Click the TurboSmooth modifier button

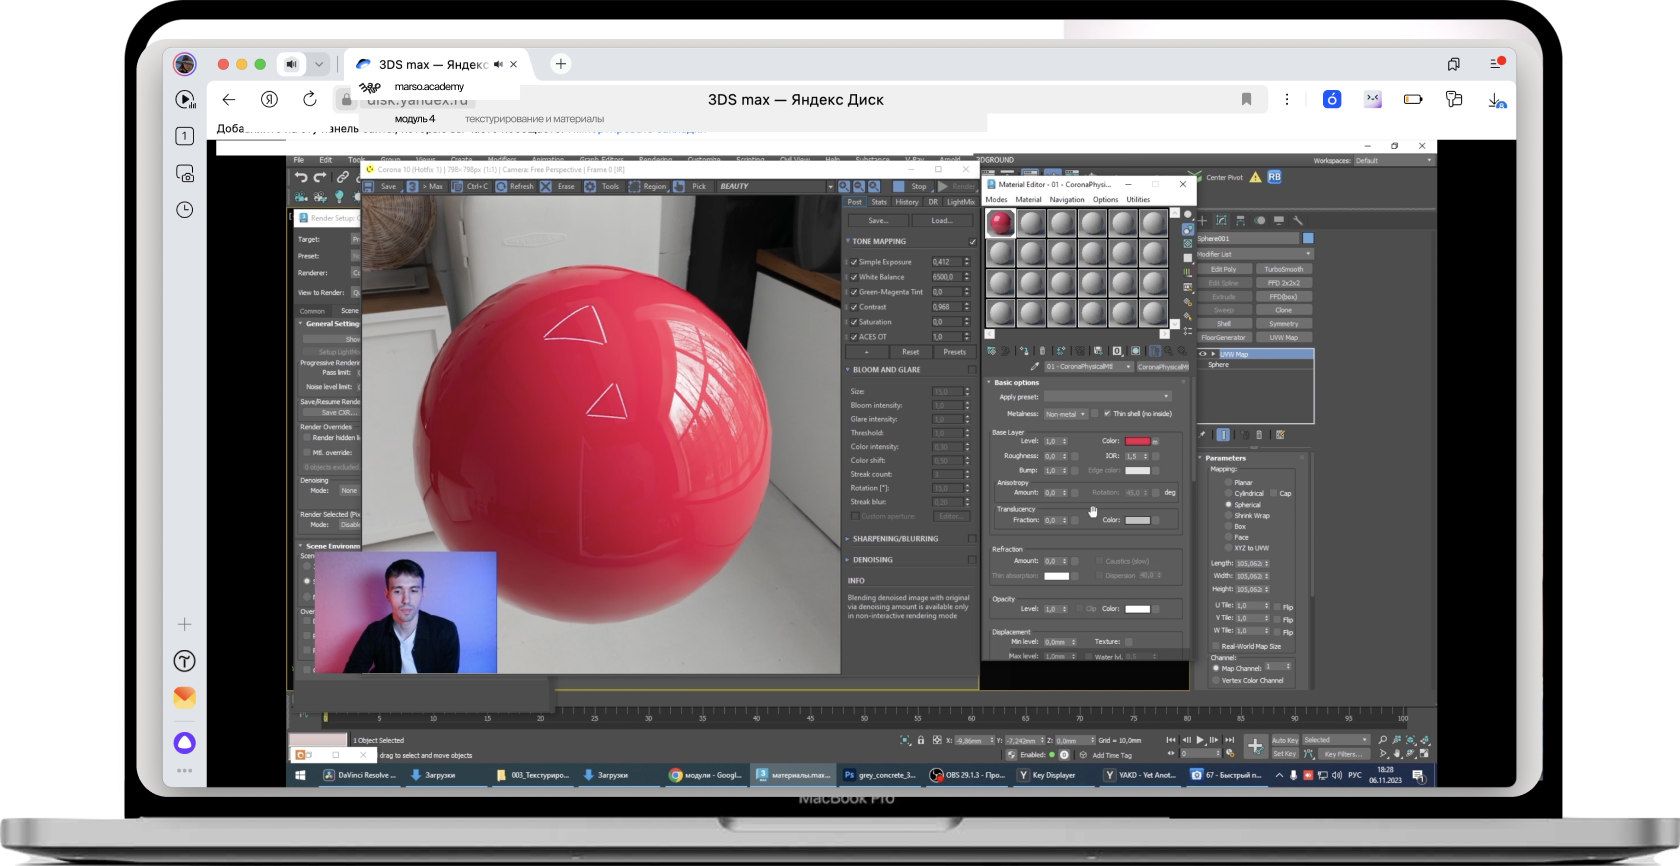coord(1283,269)
